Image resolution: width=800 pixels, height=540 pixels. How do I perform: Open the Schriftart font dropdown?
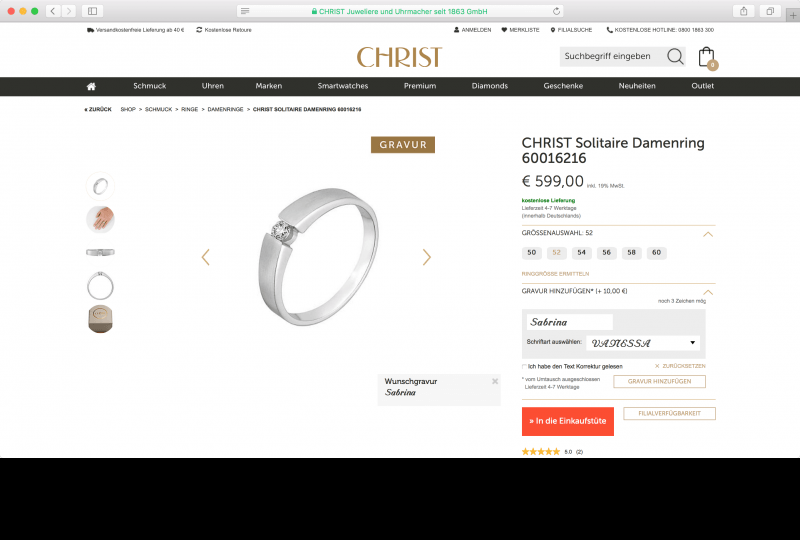pos(643,343)
